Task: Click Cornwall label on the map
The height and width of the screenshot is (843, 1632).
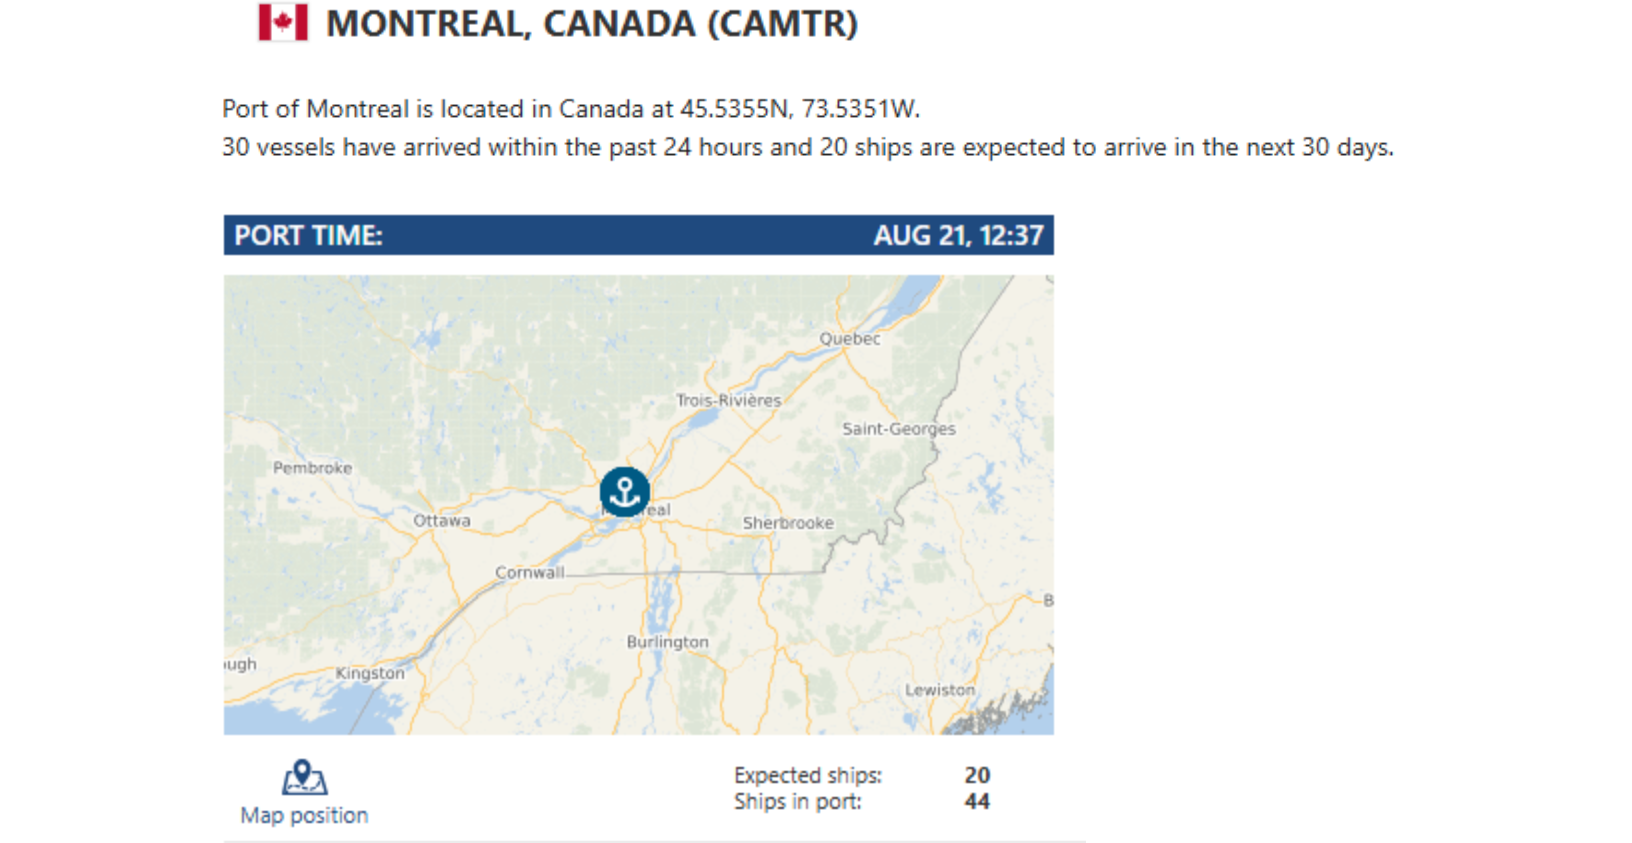Action: (530, 573)
